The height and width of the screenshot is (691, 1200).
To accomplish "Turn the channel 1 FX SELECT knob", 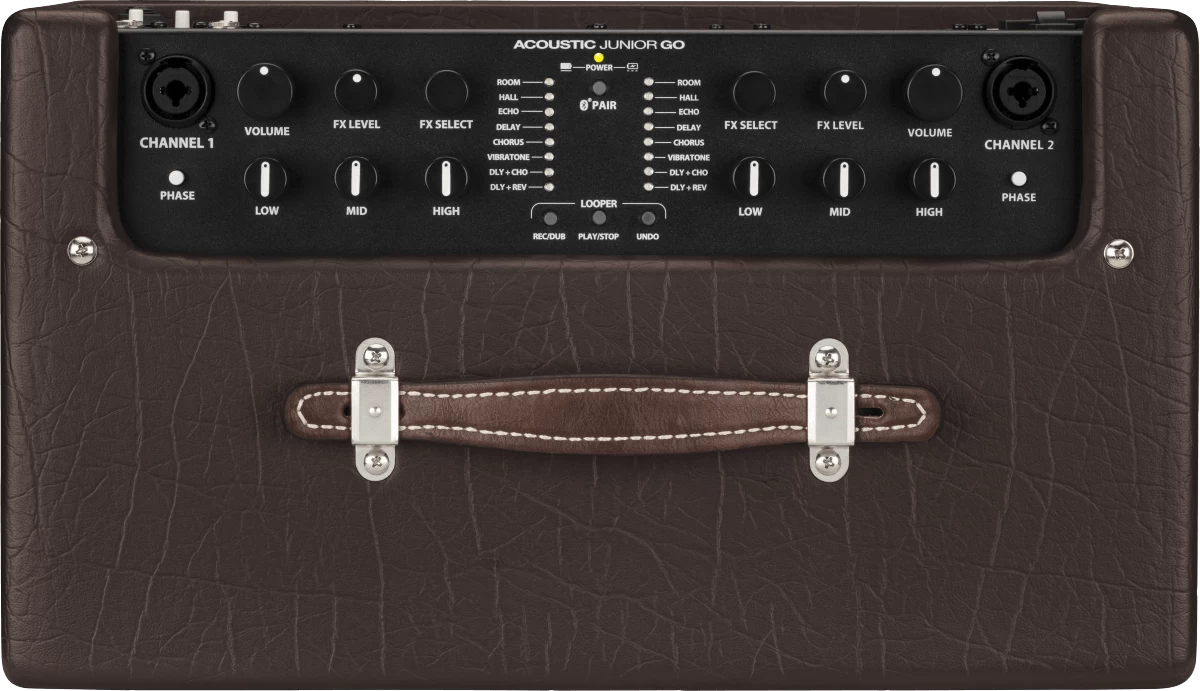I will coord(445,92).
